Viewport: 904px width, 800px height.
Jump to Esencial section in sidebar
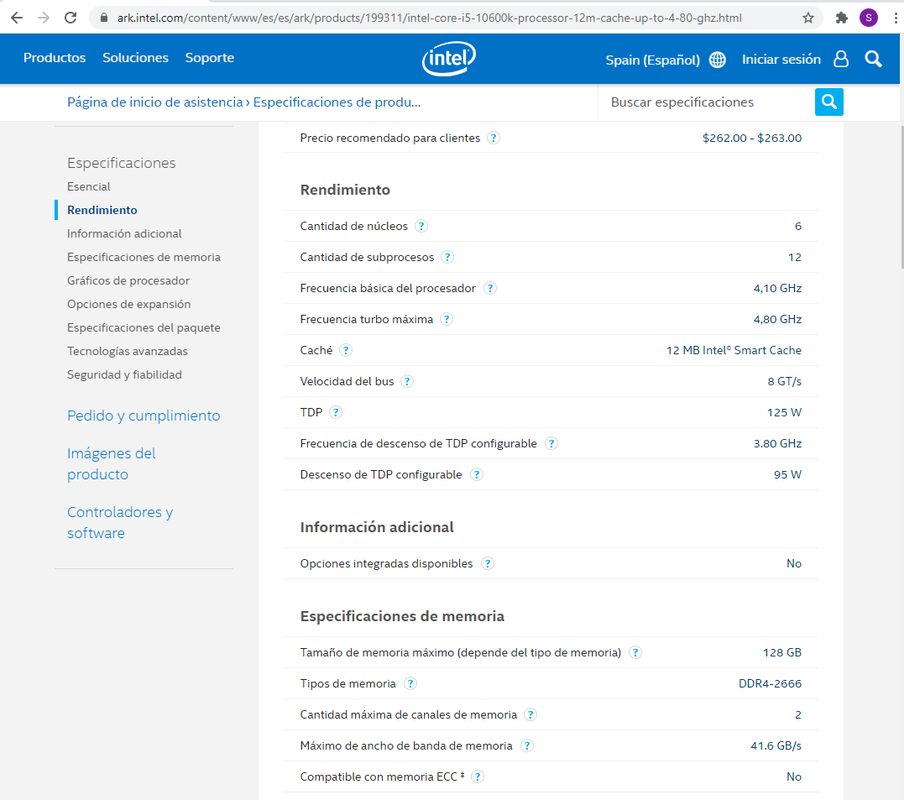(x=88, y=187)
